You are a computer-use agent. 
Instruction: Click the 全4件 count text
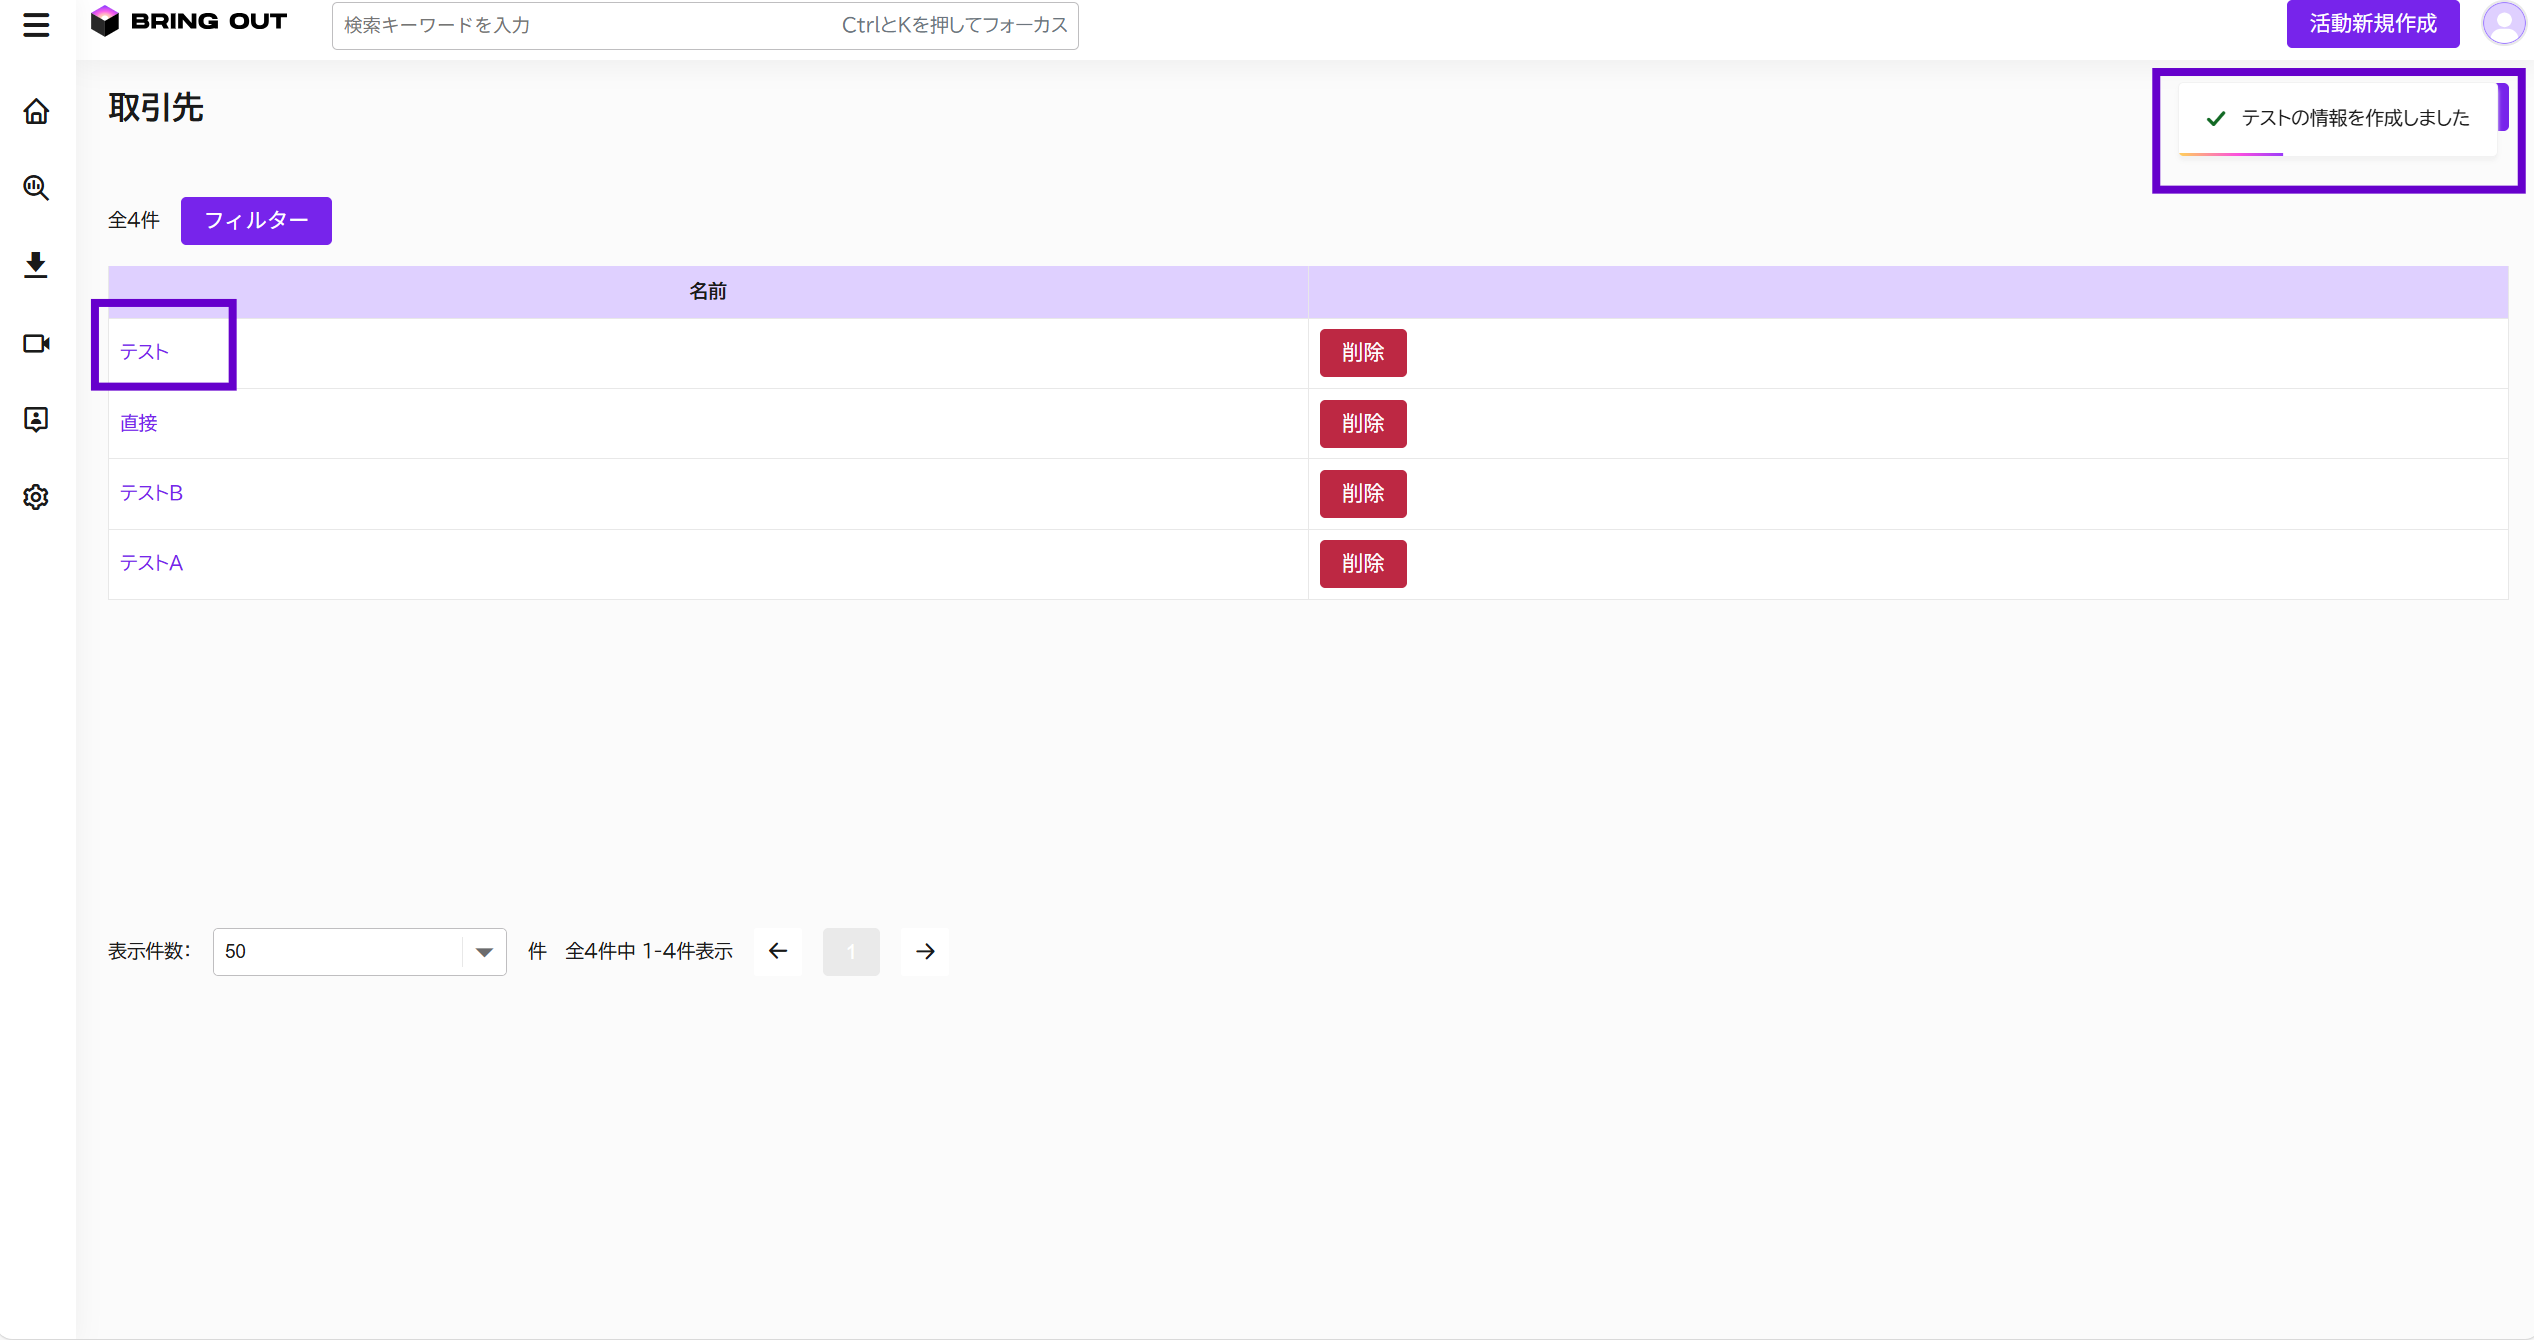tap(134, 221)
